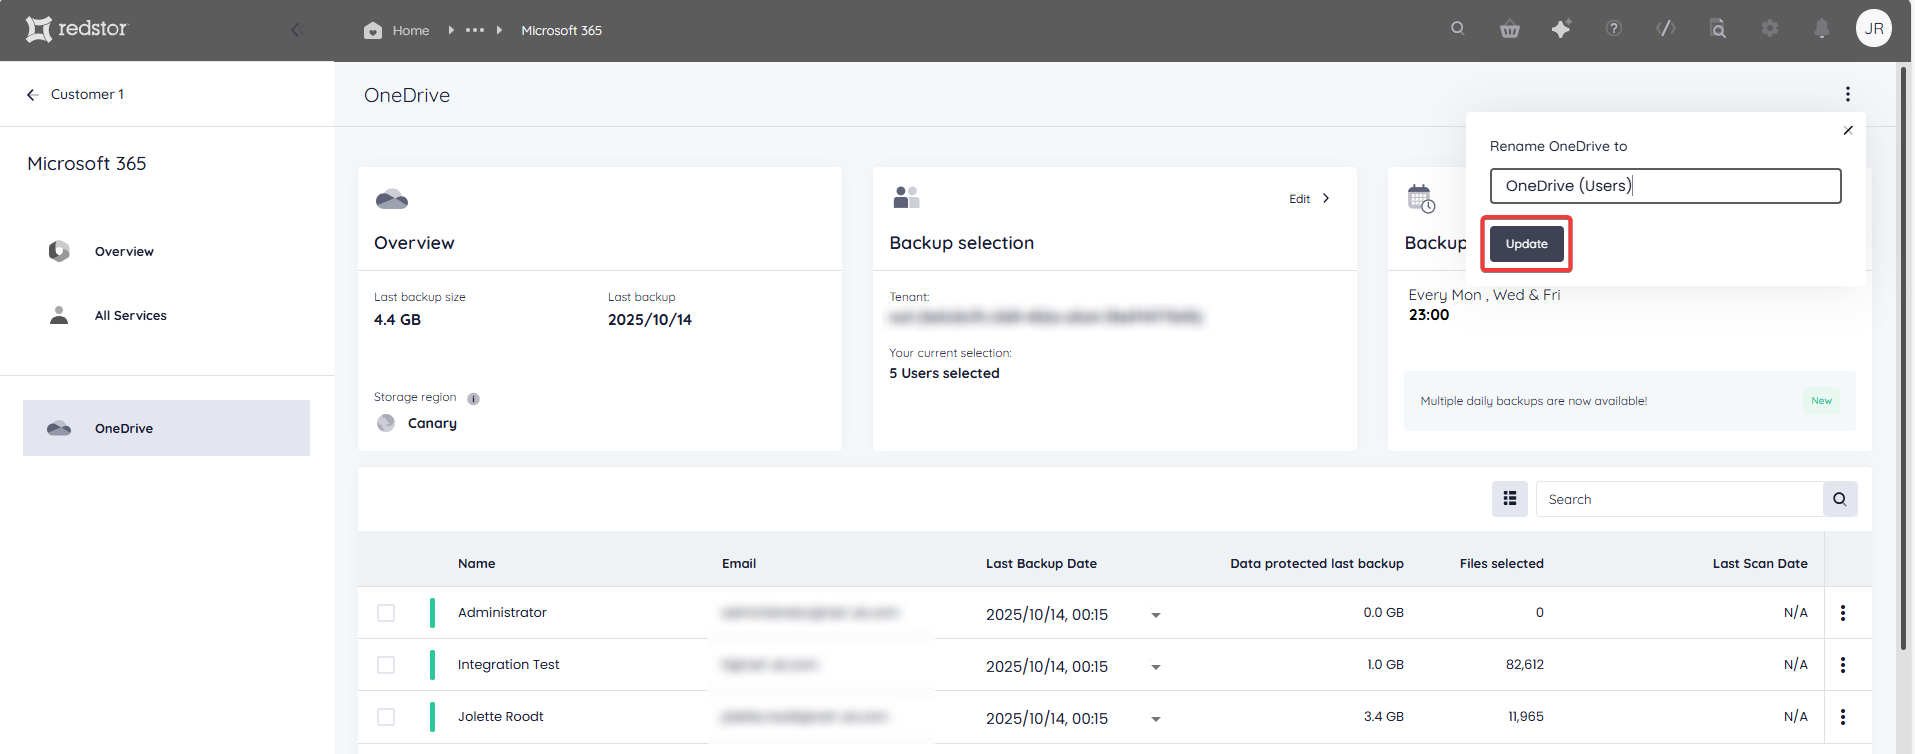The height and width of the screenshot is (754, 1915).
Task: Click the New badge on backup banner
Action: coord(1821,401)
